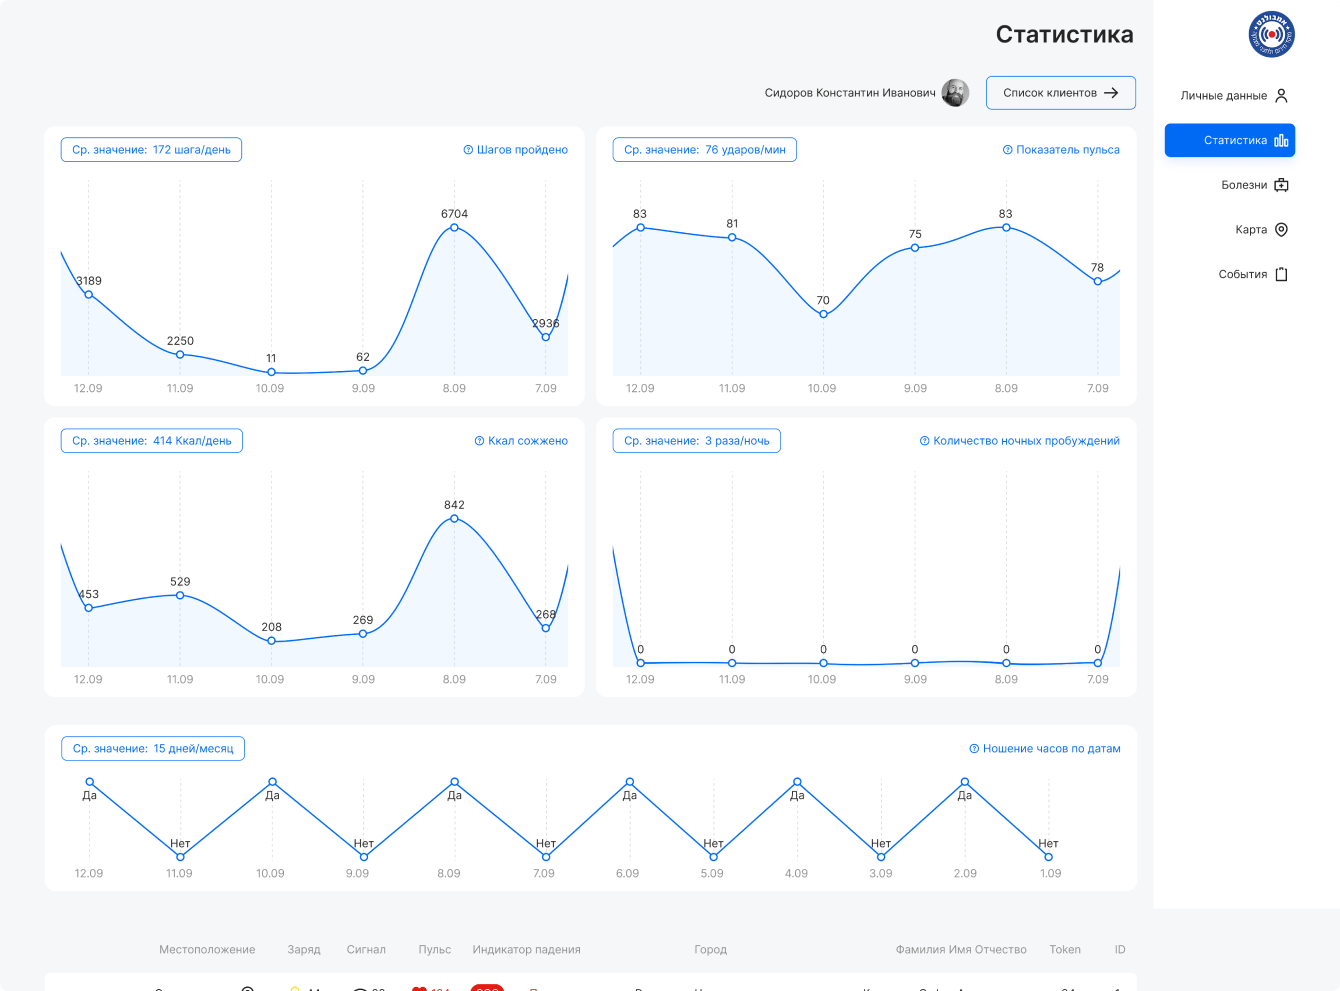The width and height of the screenshot is (1340, 991).
Task: Click the 842 data point on calories chart
Action: click(x=454, y=518)
